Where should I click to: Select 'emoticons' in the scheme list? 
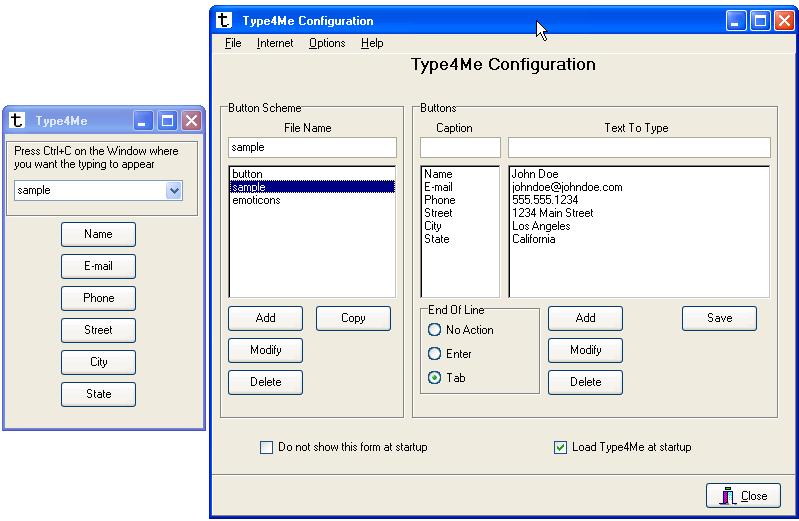click(312, 200)
